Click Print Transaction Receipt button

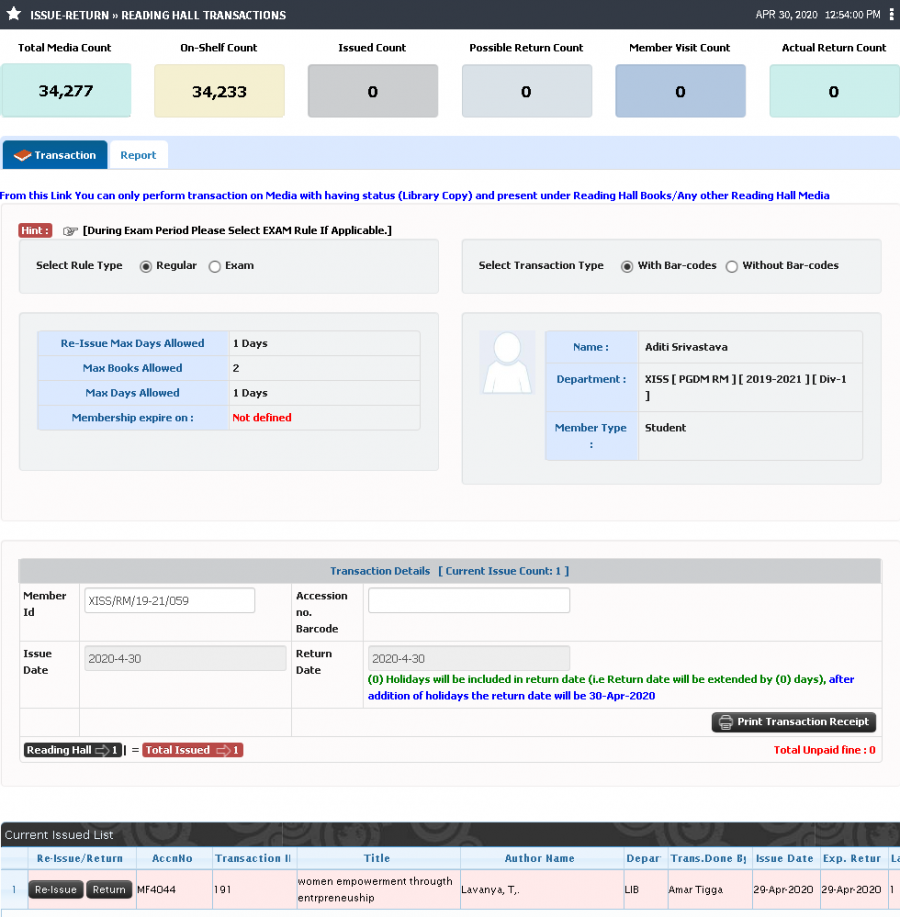point(794,722)
